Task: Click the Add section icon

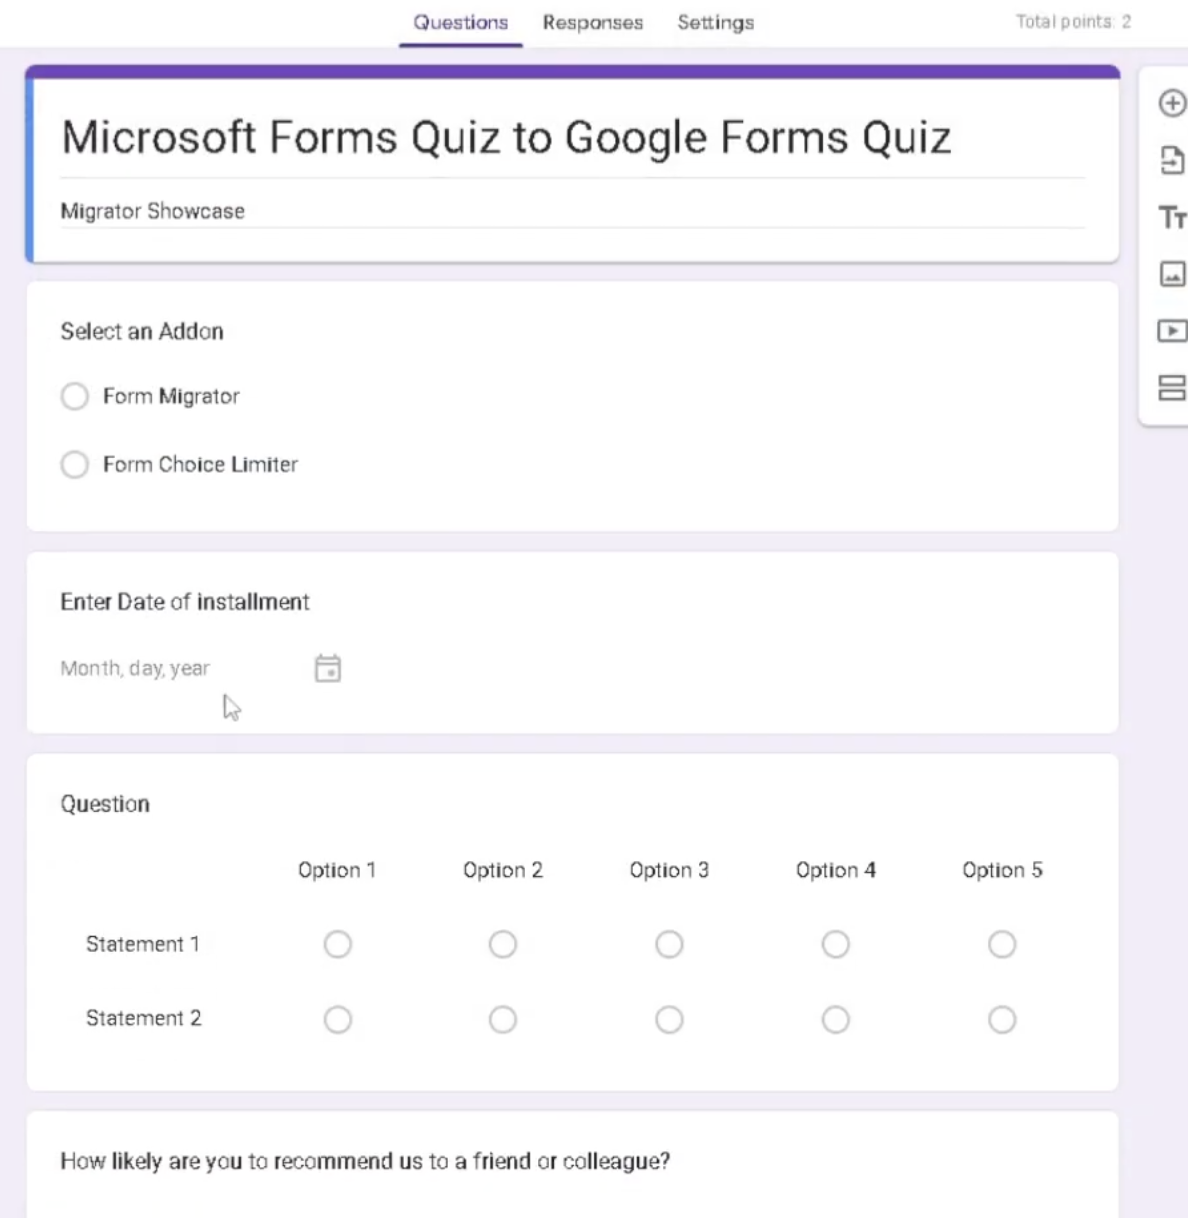Action: [x=1171, y=388]
